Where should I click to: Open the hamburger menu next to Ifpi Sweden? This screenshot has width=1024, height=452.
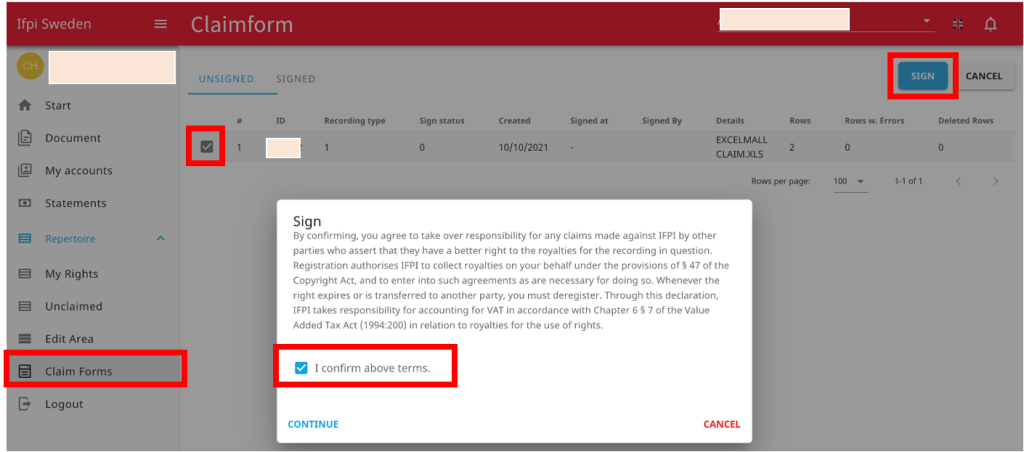coord(160,25)
